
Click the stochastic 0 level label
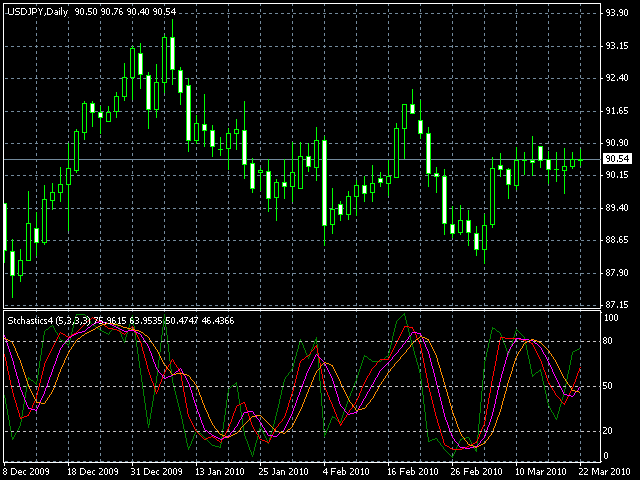pyautogui.click(x=606, y=456)
